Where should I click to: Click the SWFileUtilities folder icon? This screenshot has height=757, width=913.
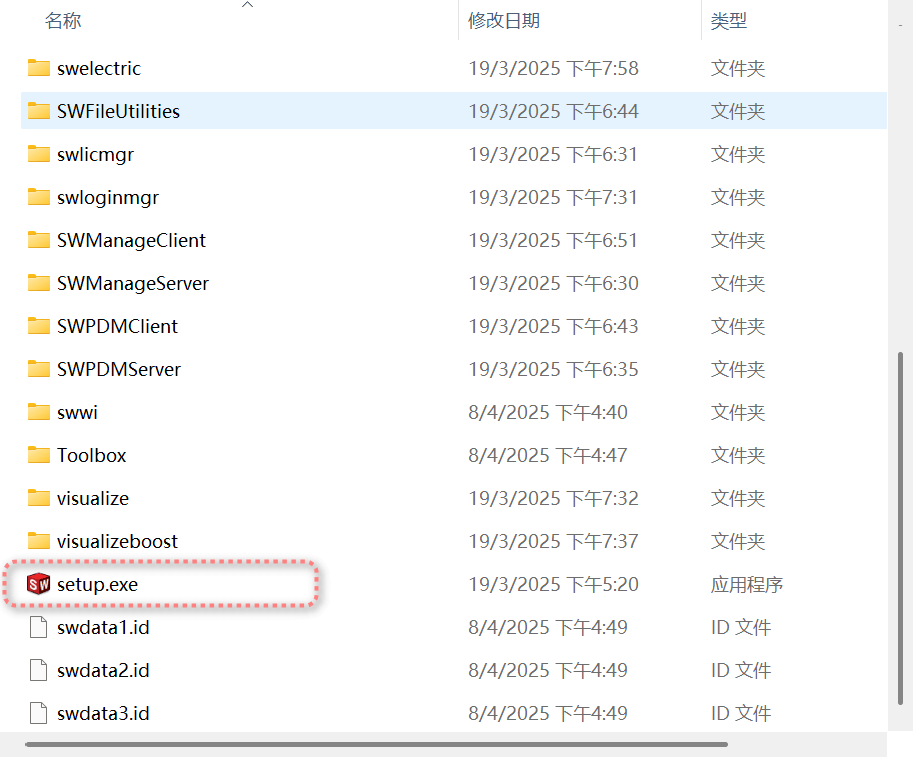pos(38,111)
